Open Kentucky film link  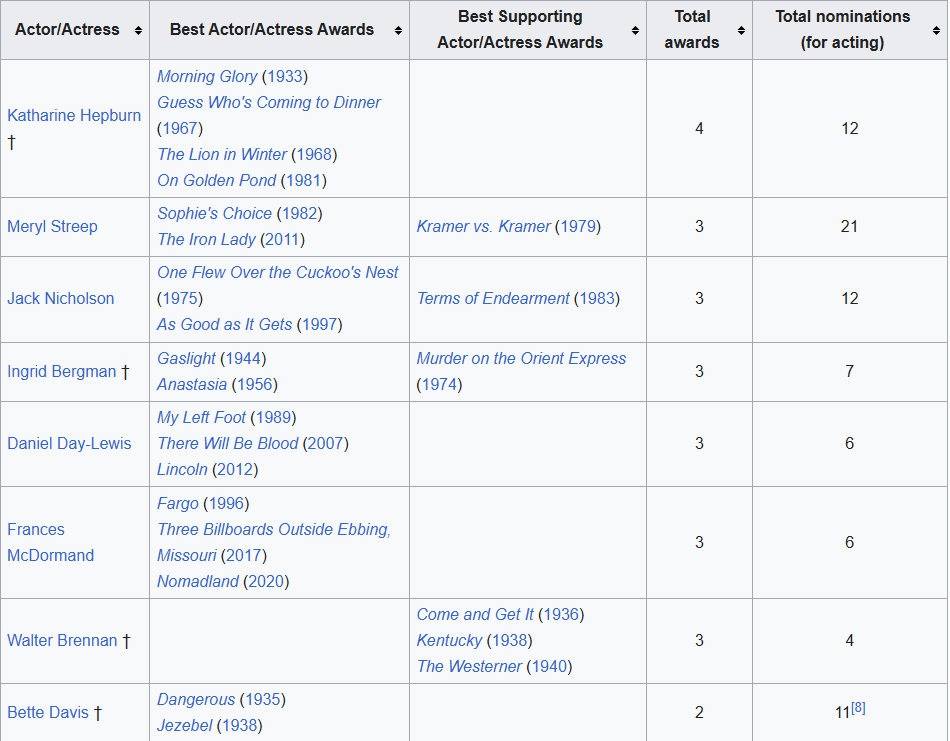point(449,640)
